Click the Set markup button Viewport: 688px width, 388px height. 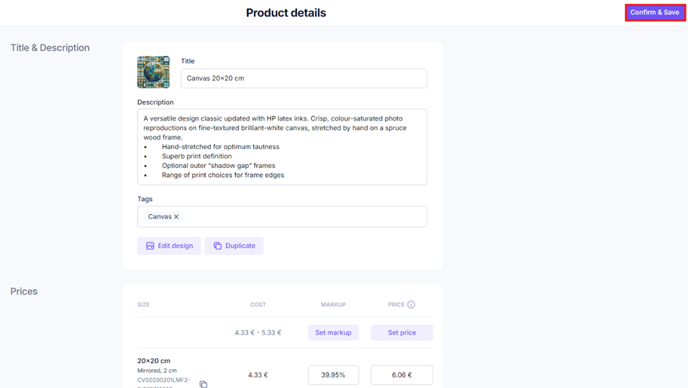click(333, 333)
